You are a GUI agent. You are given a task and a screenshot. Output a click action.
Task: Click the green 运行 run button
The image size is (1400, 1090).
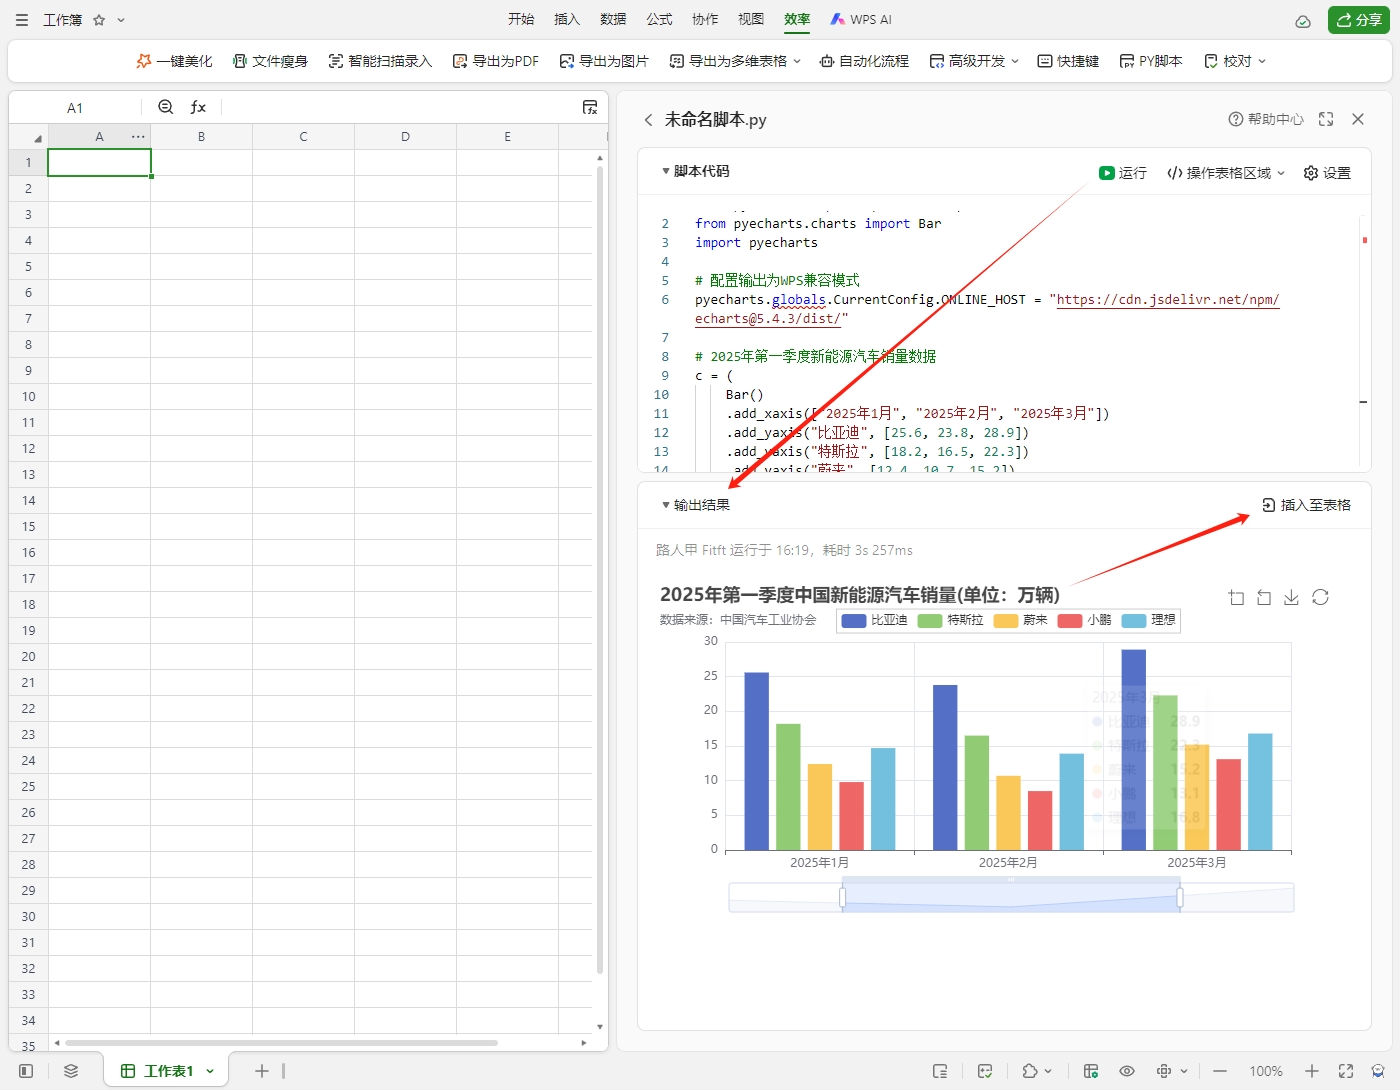pyautogui.click(x=1123, y=173)
